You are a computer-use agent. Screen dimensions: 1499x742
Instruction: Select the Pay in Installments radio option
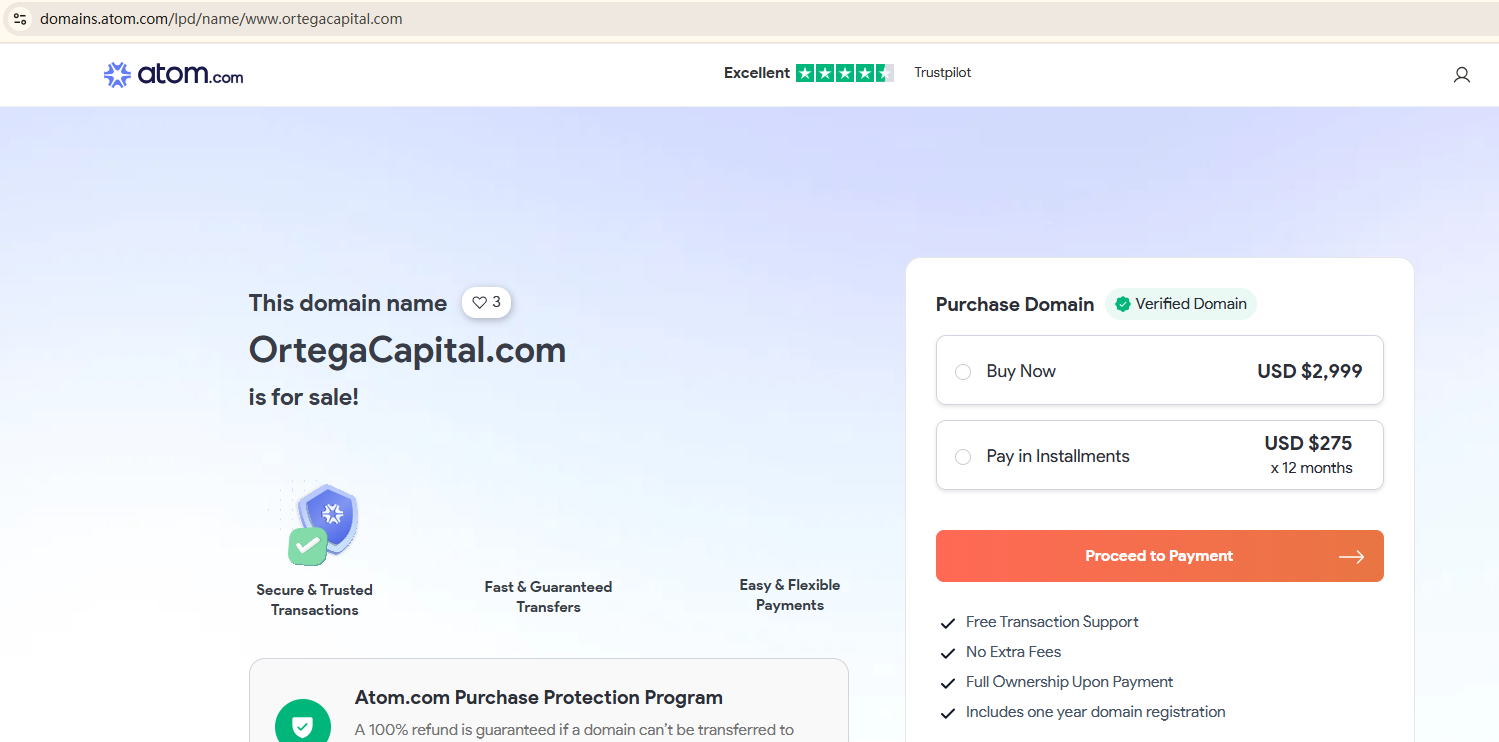[x=963, y=457]
